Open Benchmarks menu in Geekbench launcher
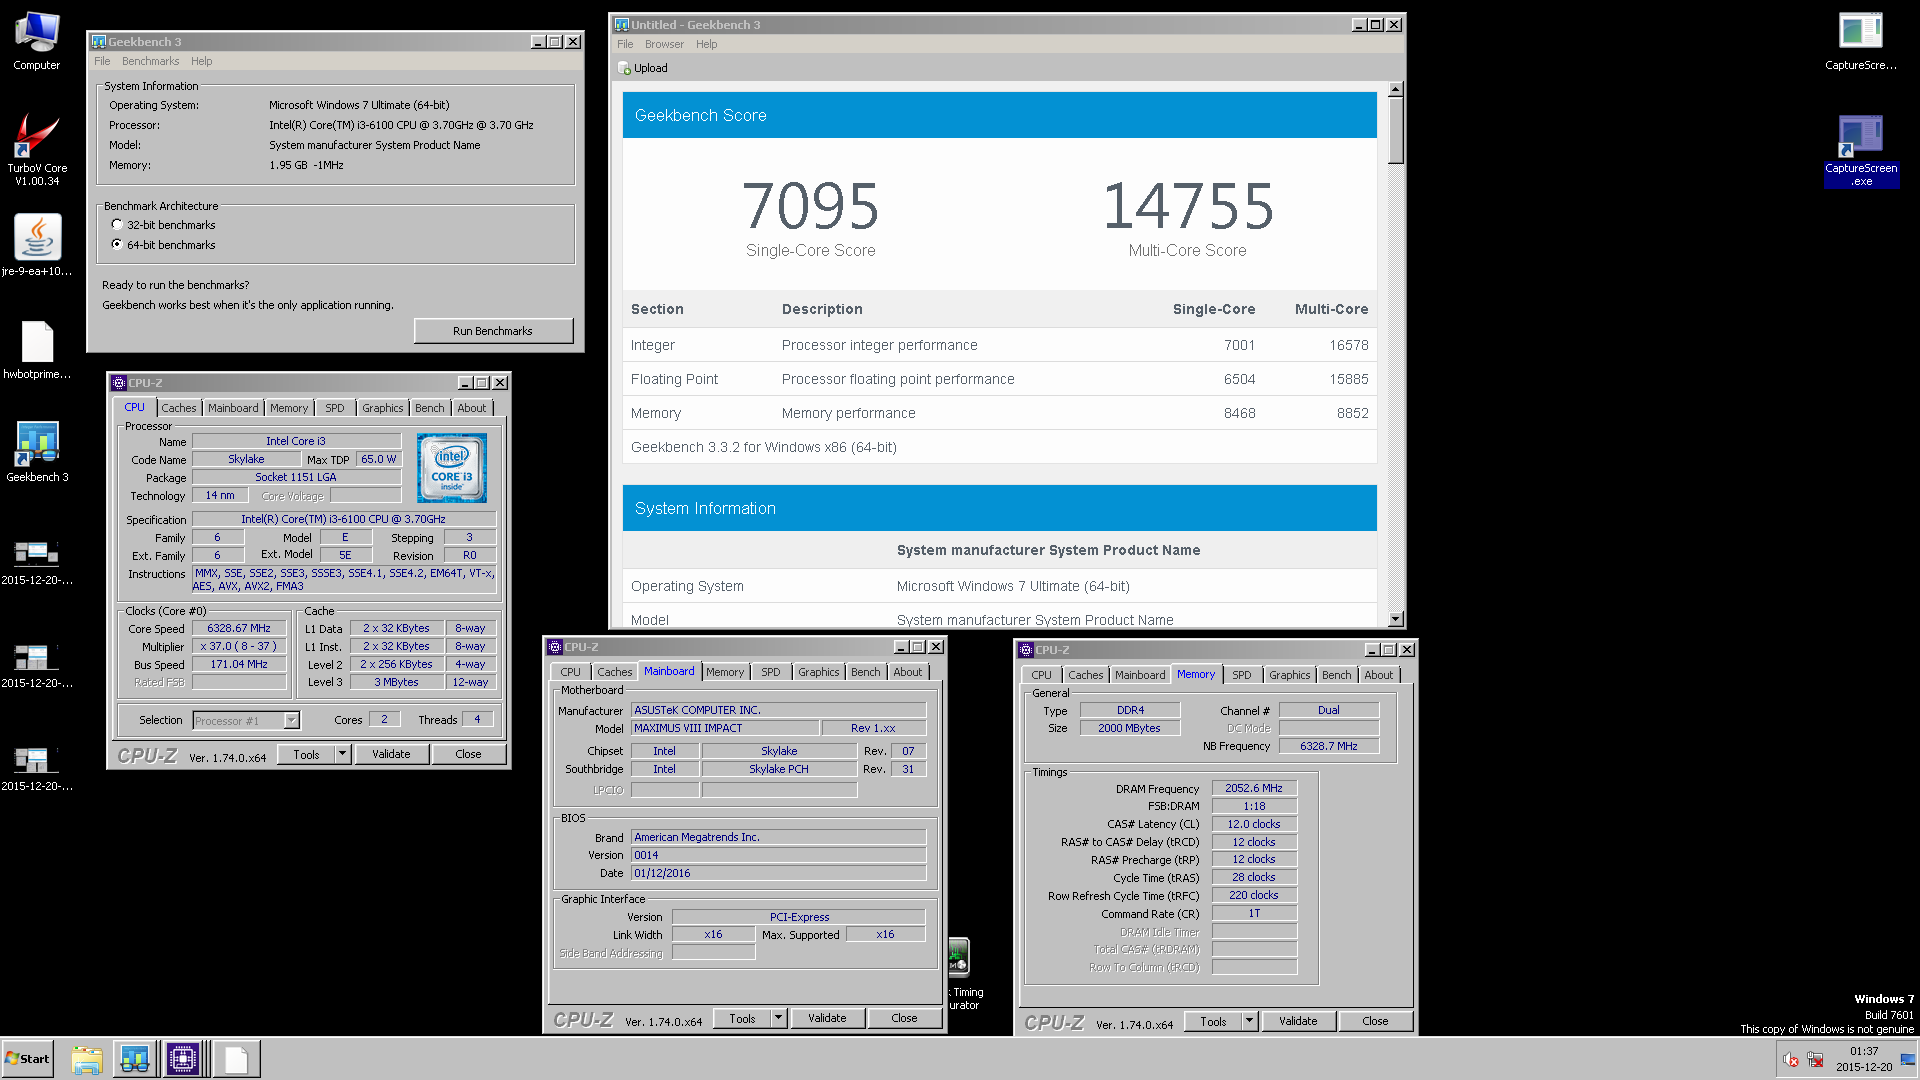The height and width of the screenshot is (1080, 1920). pyautogui.click(x=150, y=61)
